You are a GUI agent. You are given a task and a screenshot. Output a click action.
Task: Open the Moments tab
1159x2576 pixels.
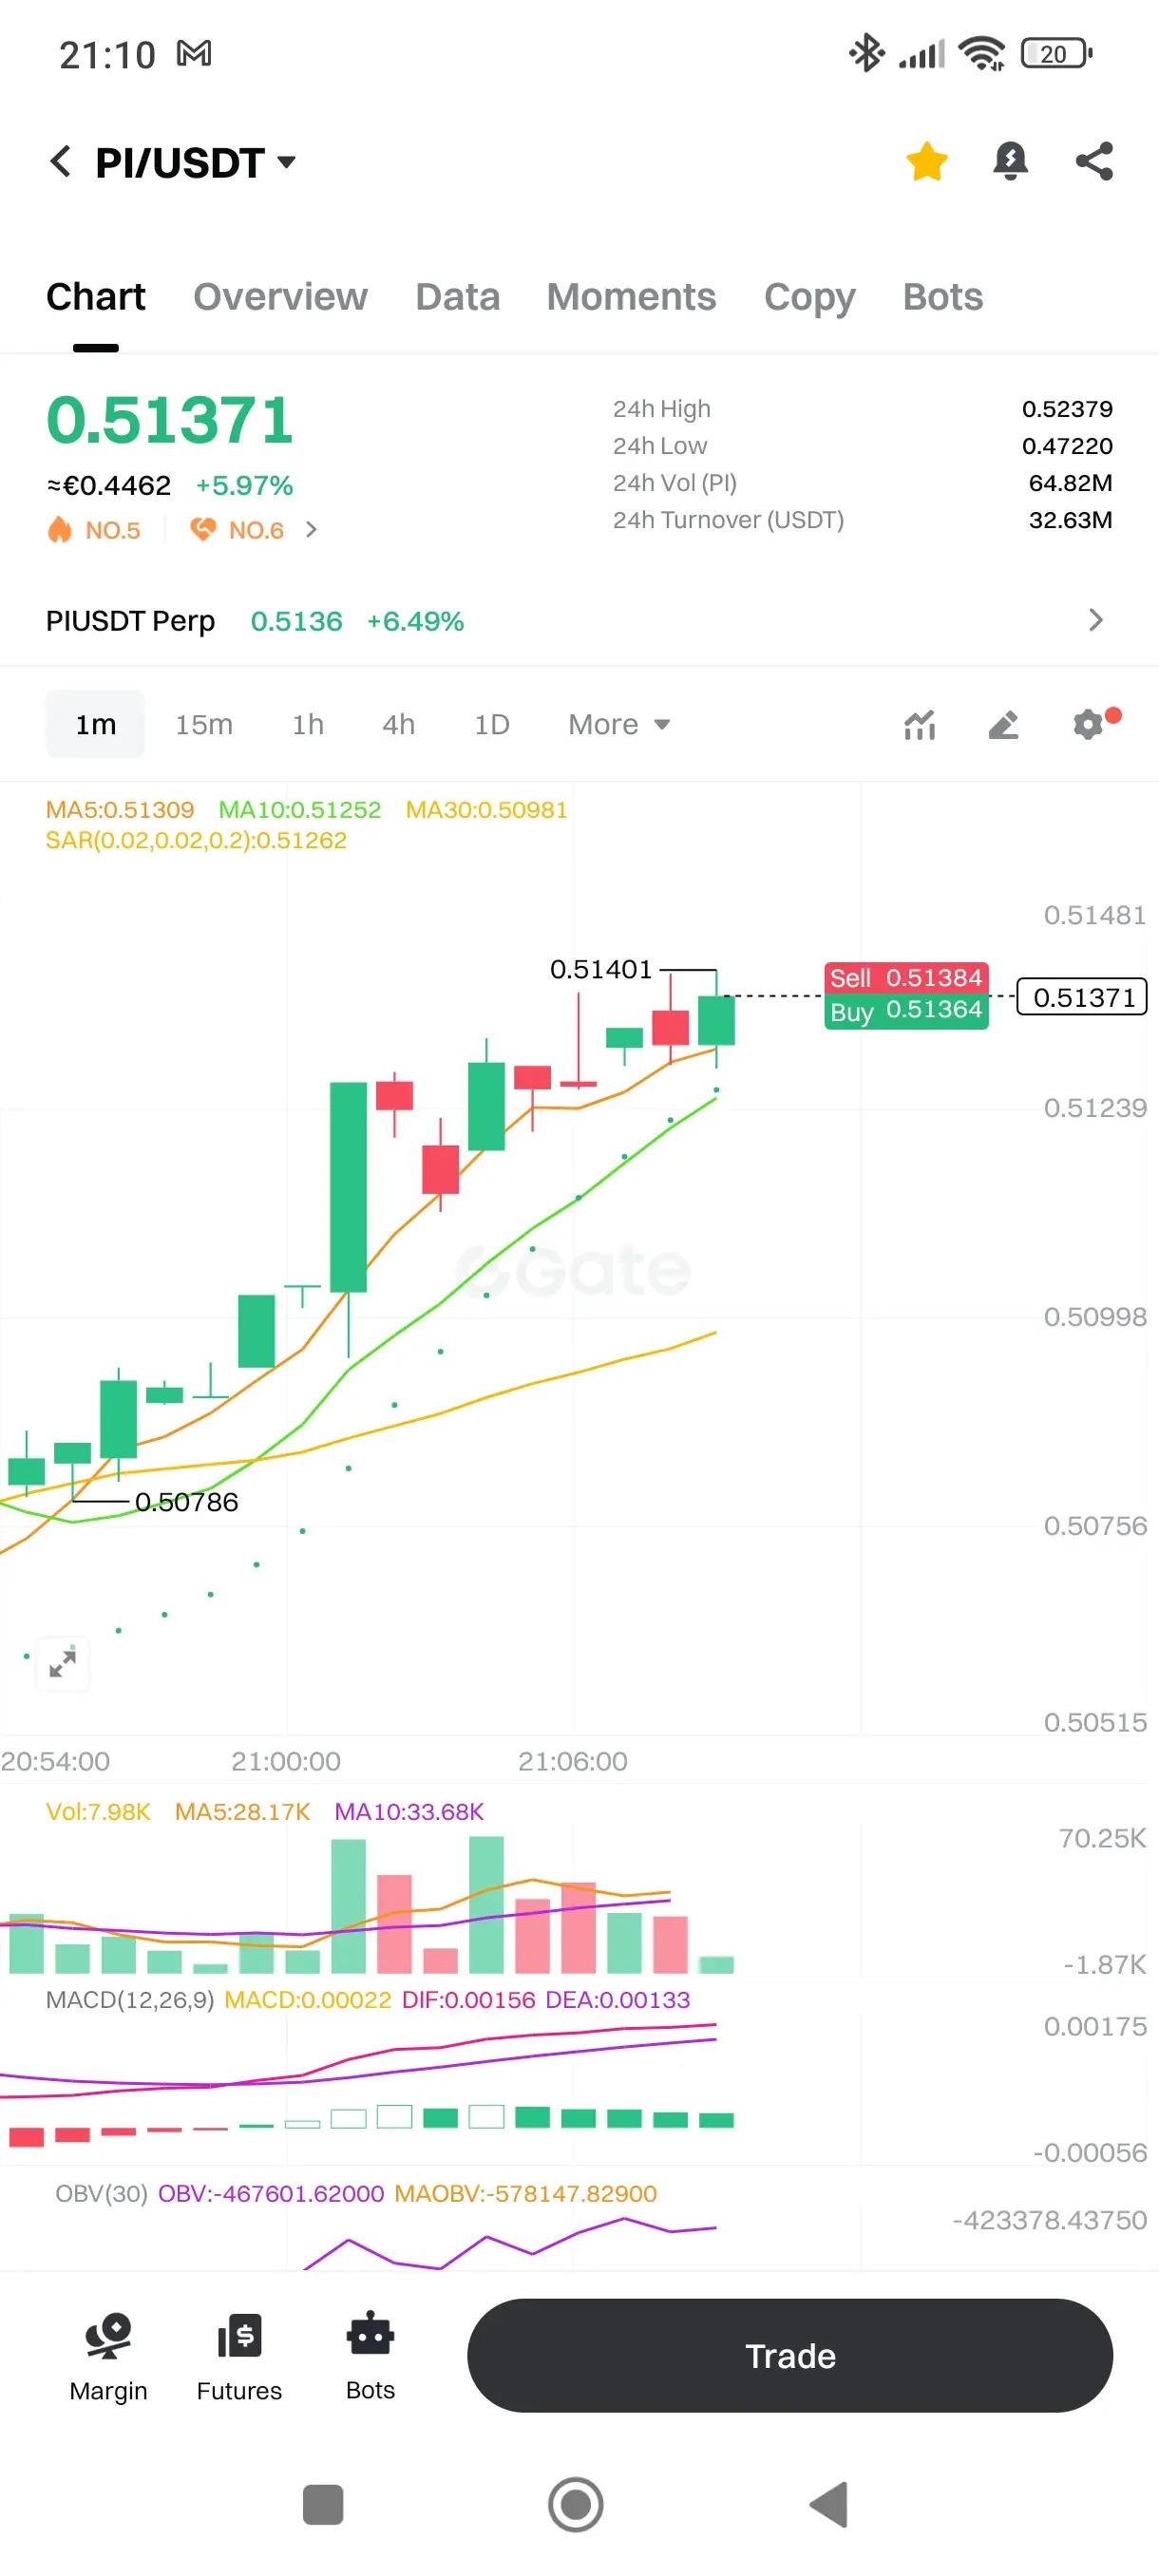pyautogui.click(x=631, y=297)
